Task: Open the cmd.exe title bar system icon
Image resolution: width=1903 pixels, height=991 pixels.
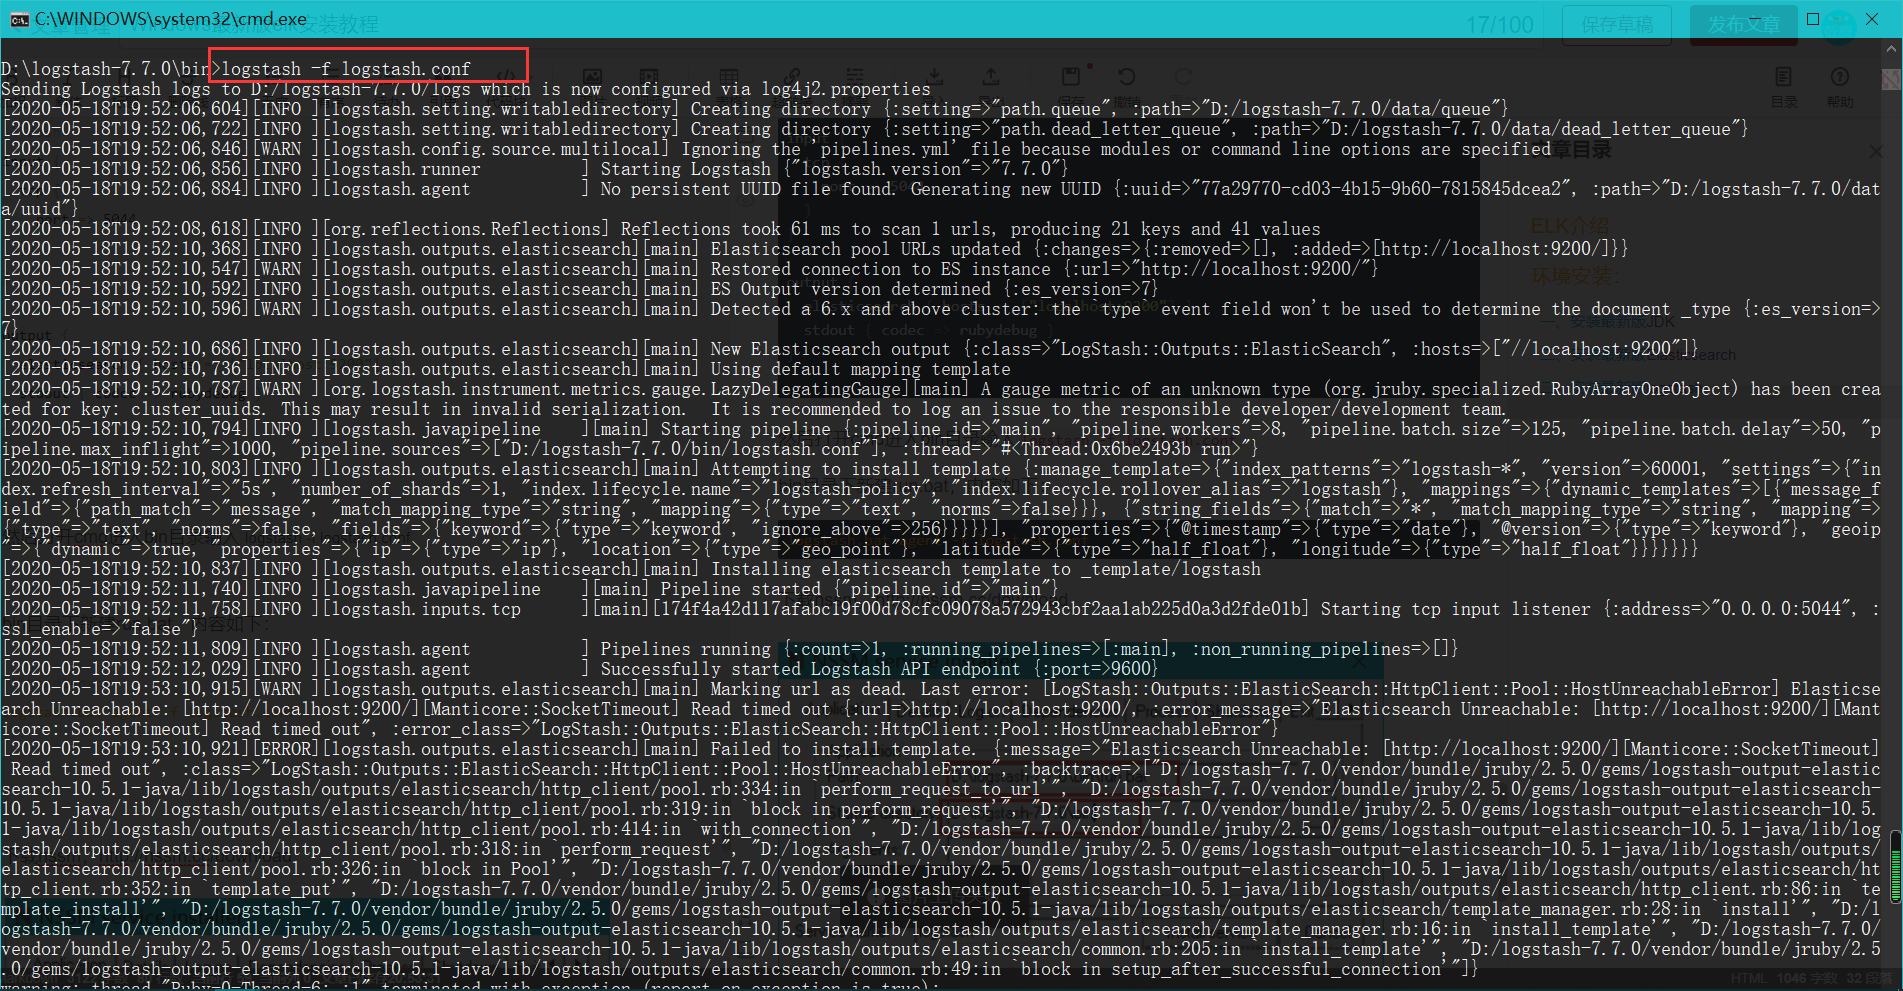Action: click(19, 19)
